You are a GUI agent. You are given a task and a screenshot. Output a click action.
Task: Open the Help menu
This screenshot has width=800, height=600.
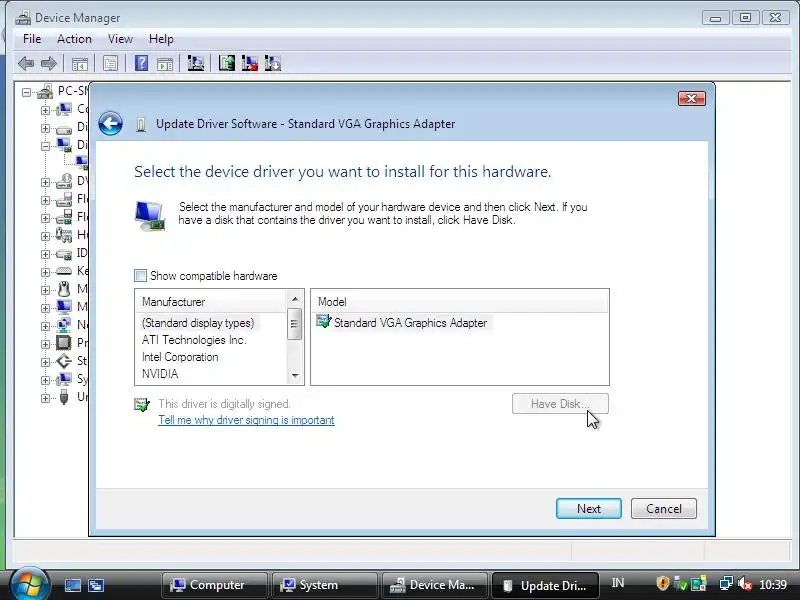(161, 39)
